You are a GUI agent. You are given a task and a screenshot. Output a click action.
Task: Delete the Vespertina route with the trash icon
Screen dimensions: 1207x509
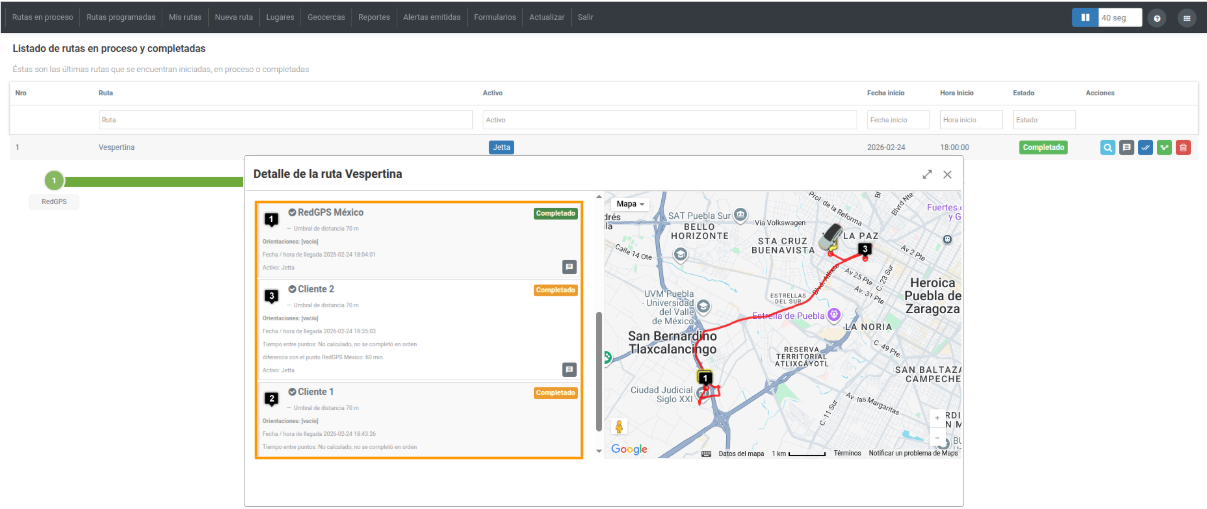tap(1183, 147)
